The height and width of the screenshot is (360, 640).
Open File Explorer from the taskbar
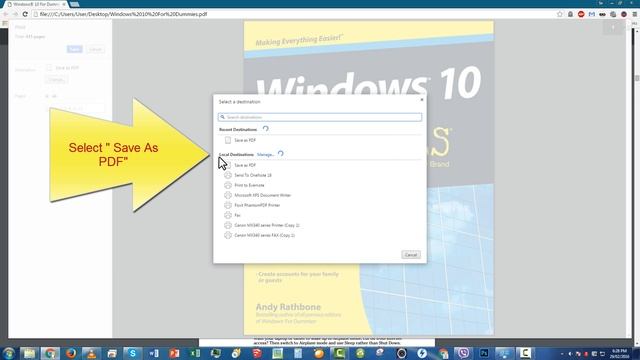(x=29, y=353)
